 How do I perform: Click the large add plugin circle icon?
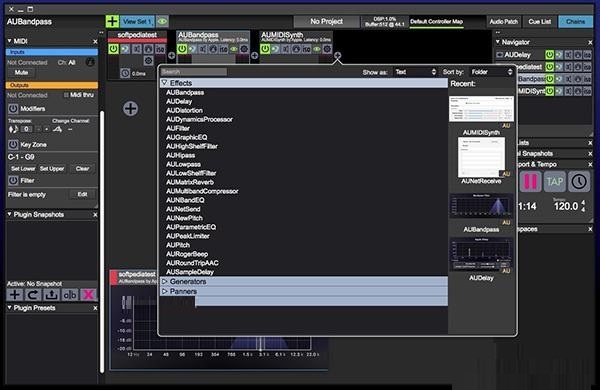(130, 109)
